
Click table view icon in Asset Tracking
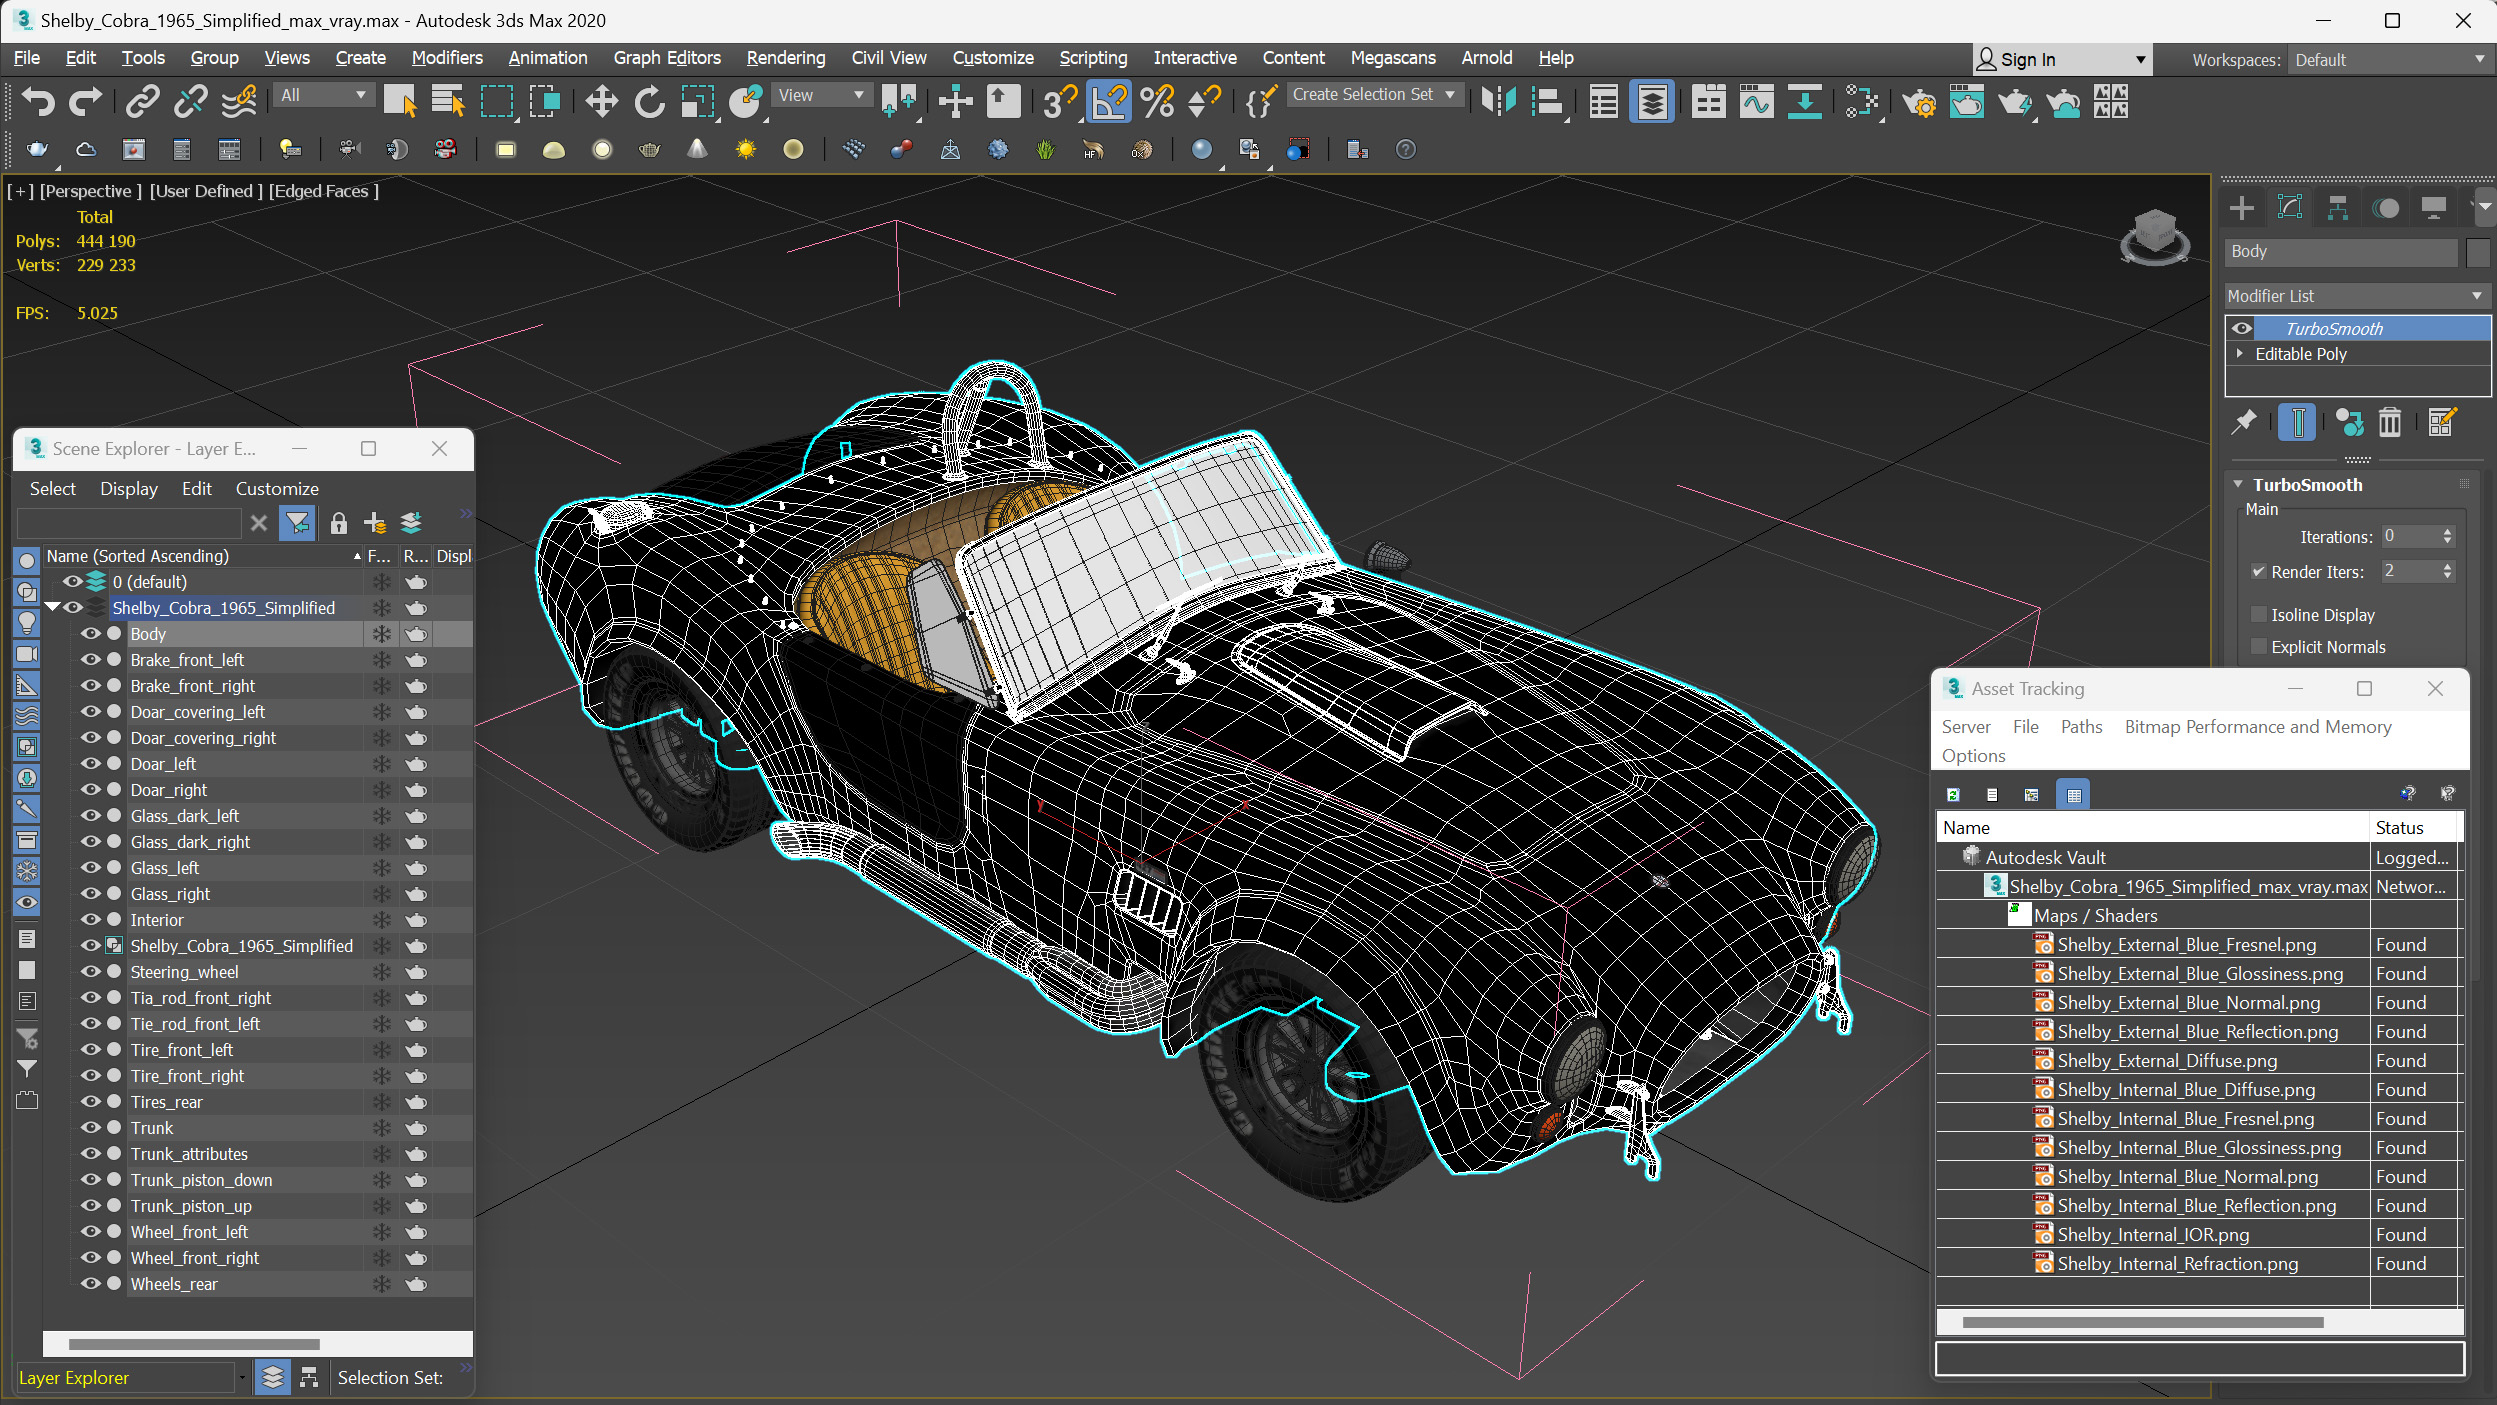tap(2073, 795)
